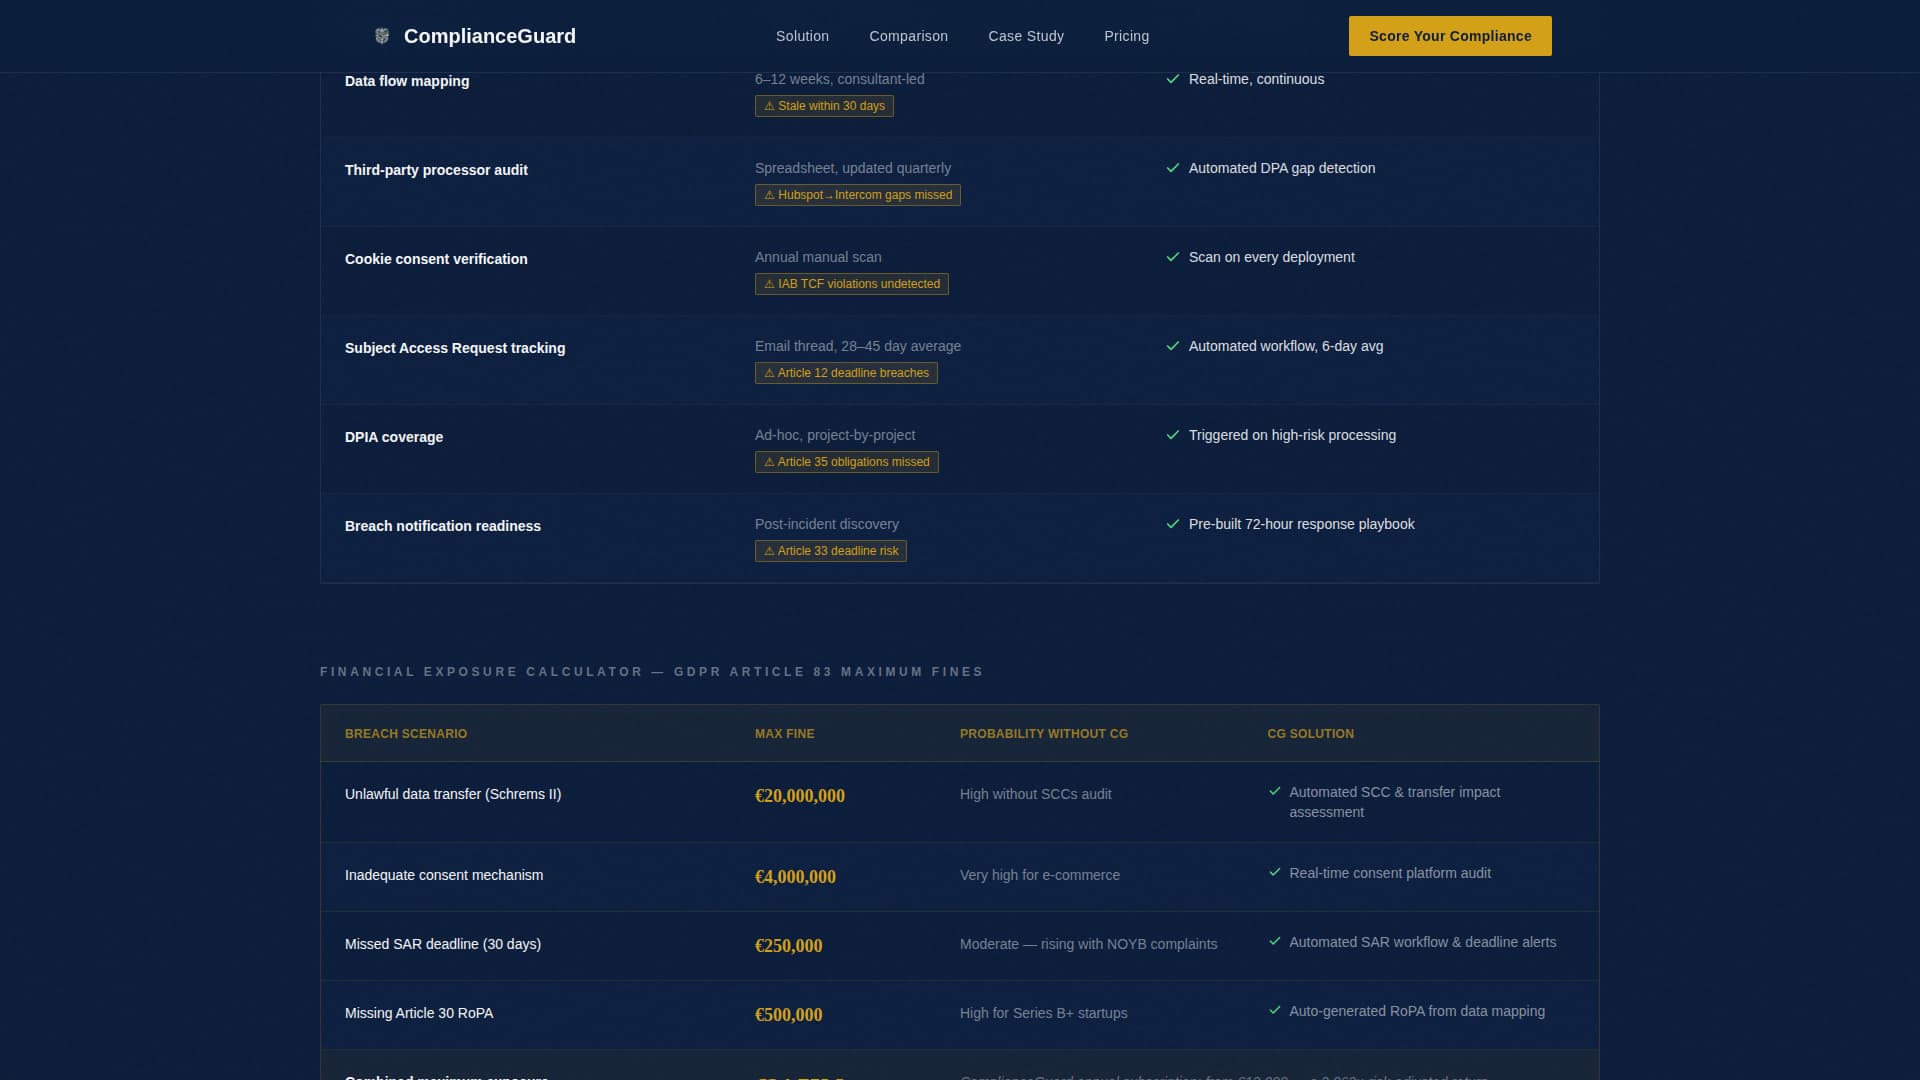Click the checkmark next to Automated SCC & transfer assessment
Screen dimensions: 1920x1080
pyautogui.click(x=1275, y=792)
